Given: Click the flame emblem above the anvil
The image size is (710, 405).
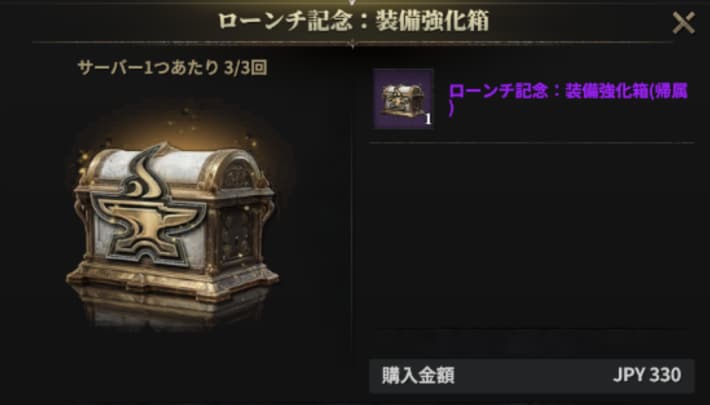Looking at the screenshot, I should pyautogui.click(x=147, y=172).
